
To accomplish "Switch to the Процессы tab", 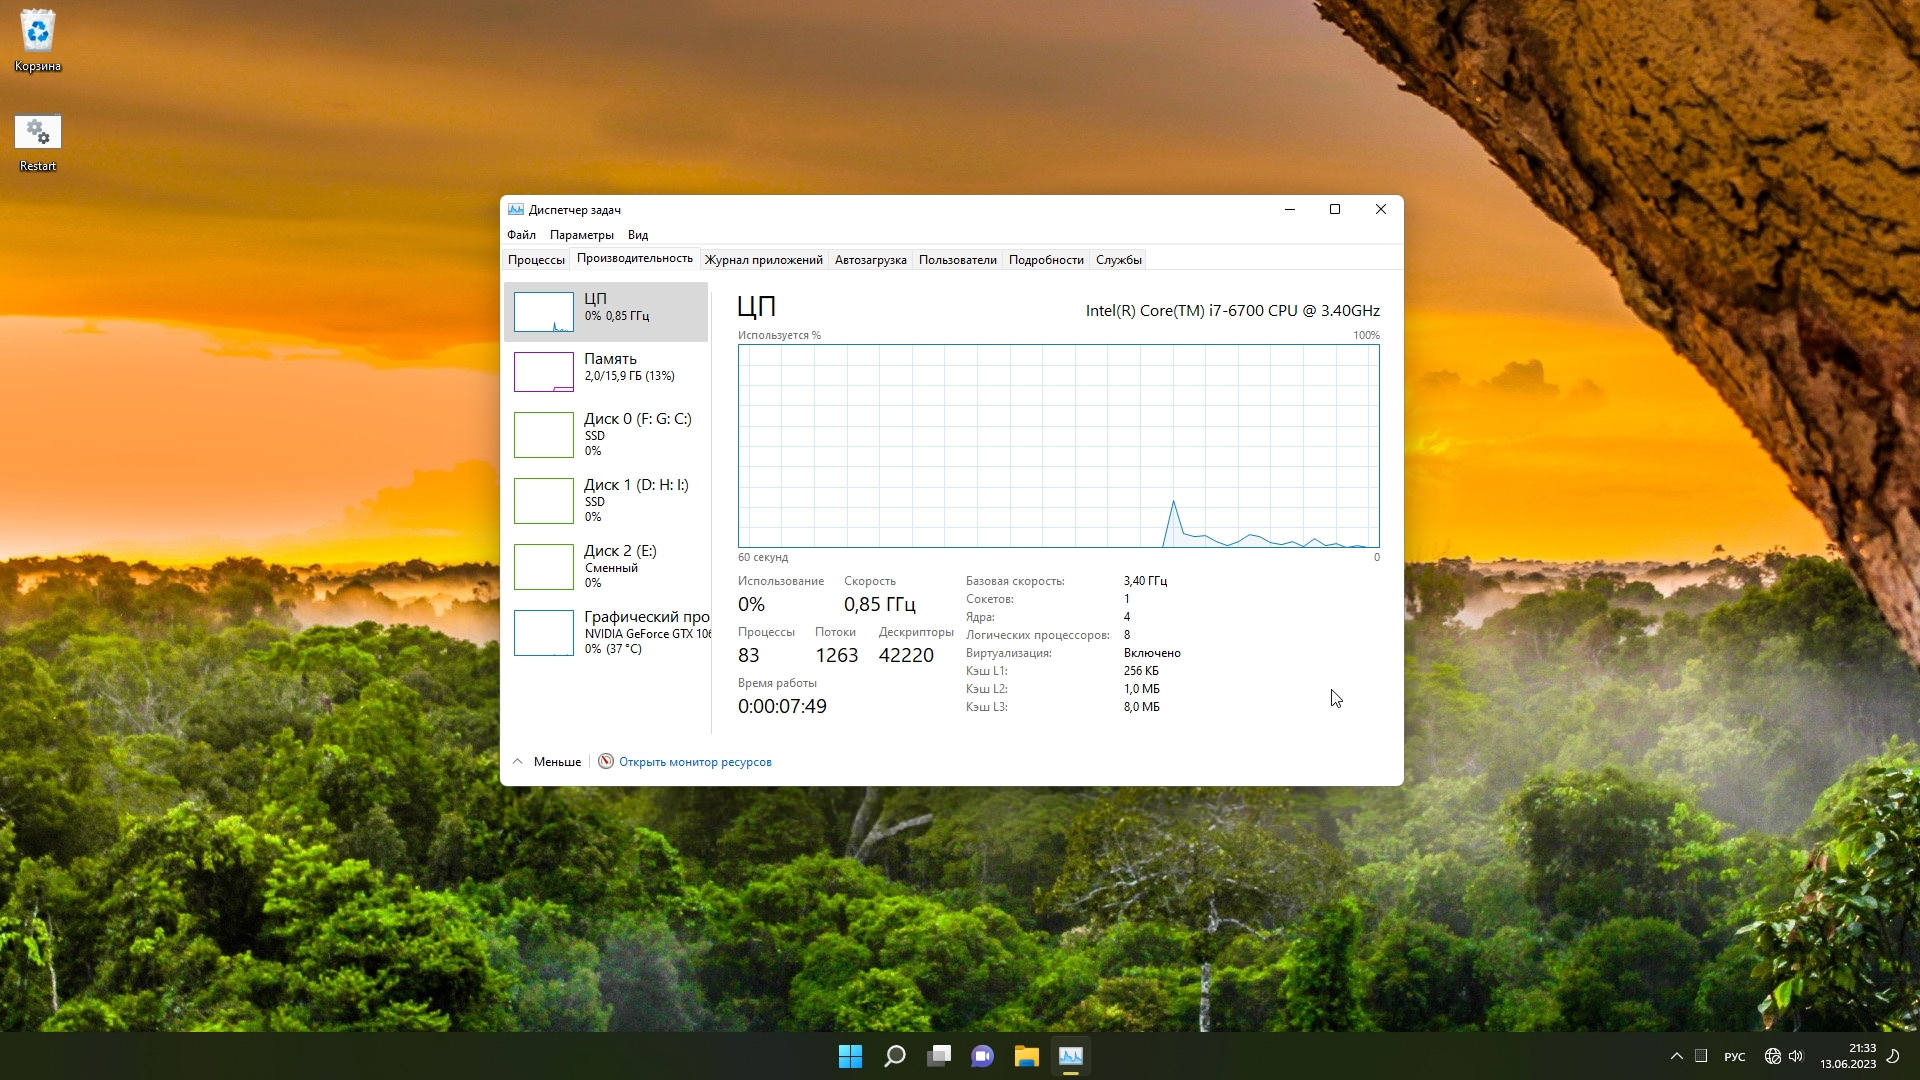I will click(536, 260).
